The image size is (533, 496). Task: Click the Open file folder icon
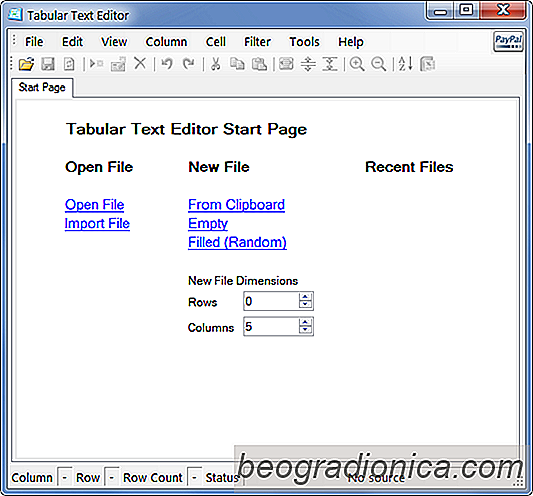tap(26, 64)
